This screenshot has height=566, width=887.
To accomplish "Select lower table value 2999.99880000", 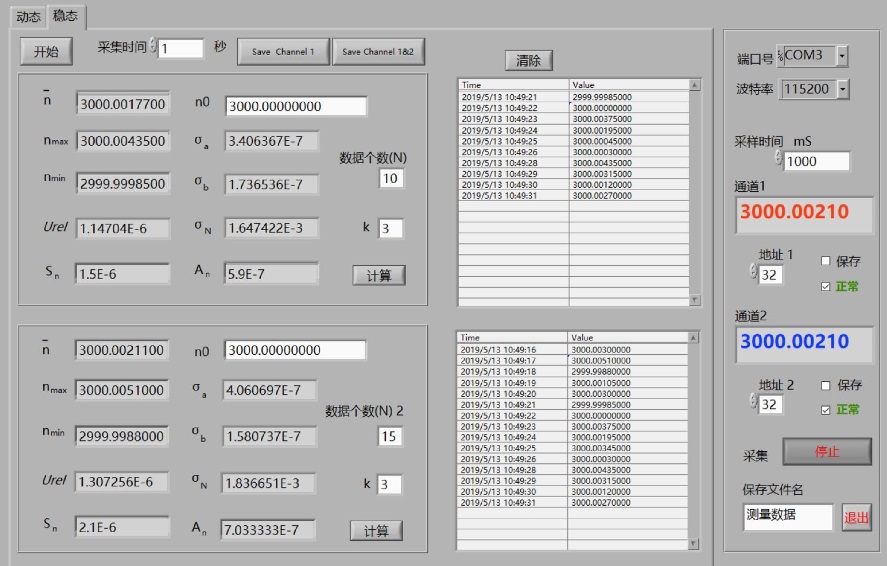I will pos(627,371).
